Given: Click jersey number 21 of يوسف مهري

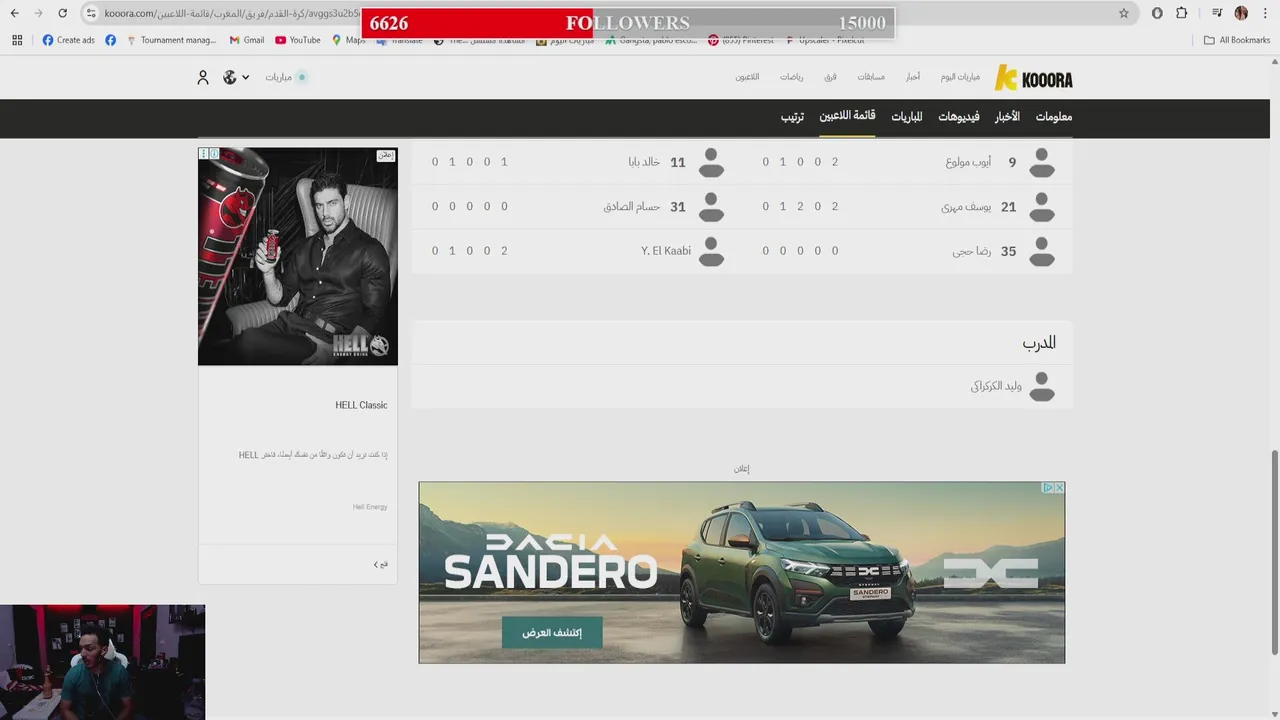Looking at the screenshot, I should [x=1008, y=207].
